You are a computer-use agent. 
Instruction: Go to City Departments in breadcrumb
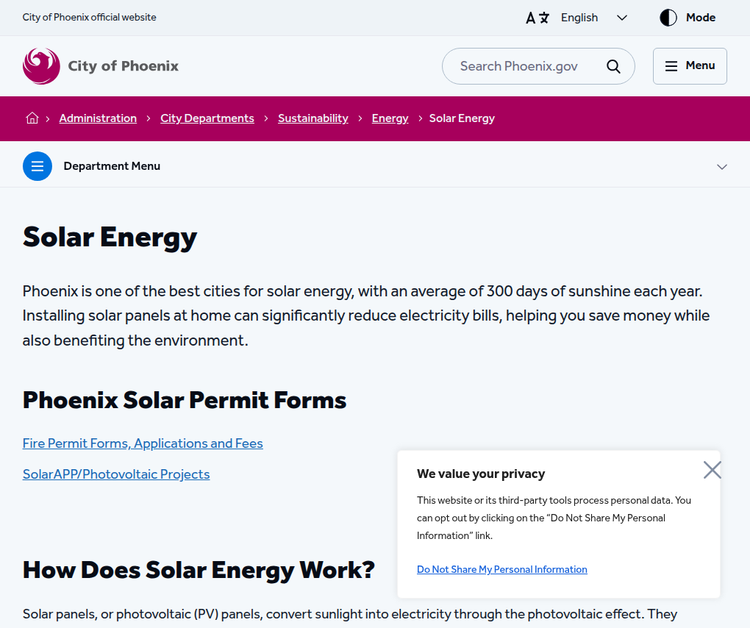point(207,118)
